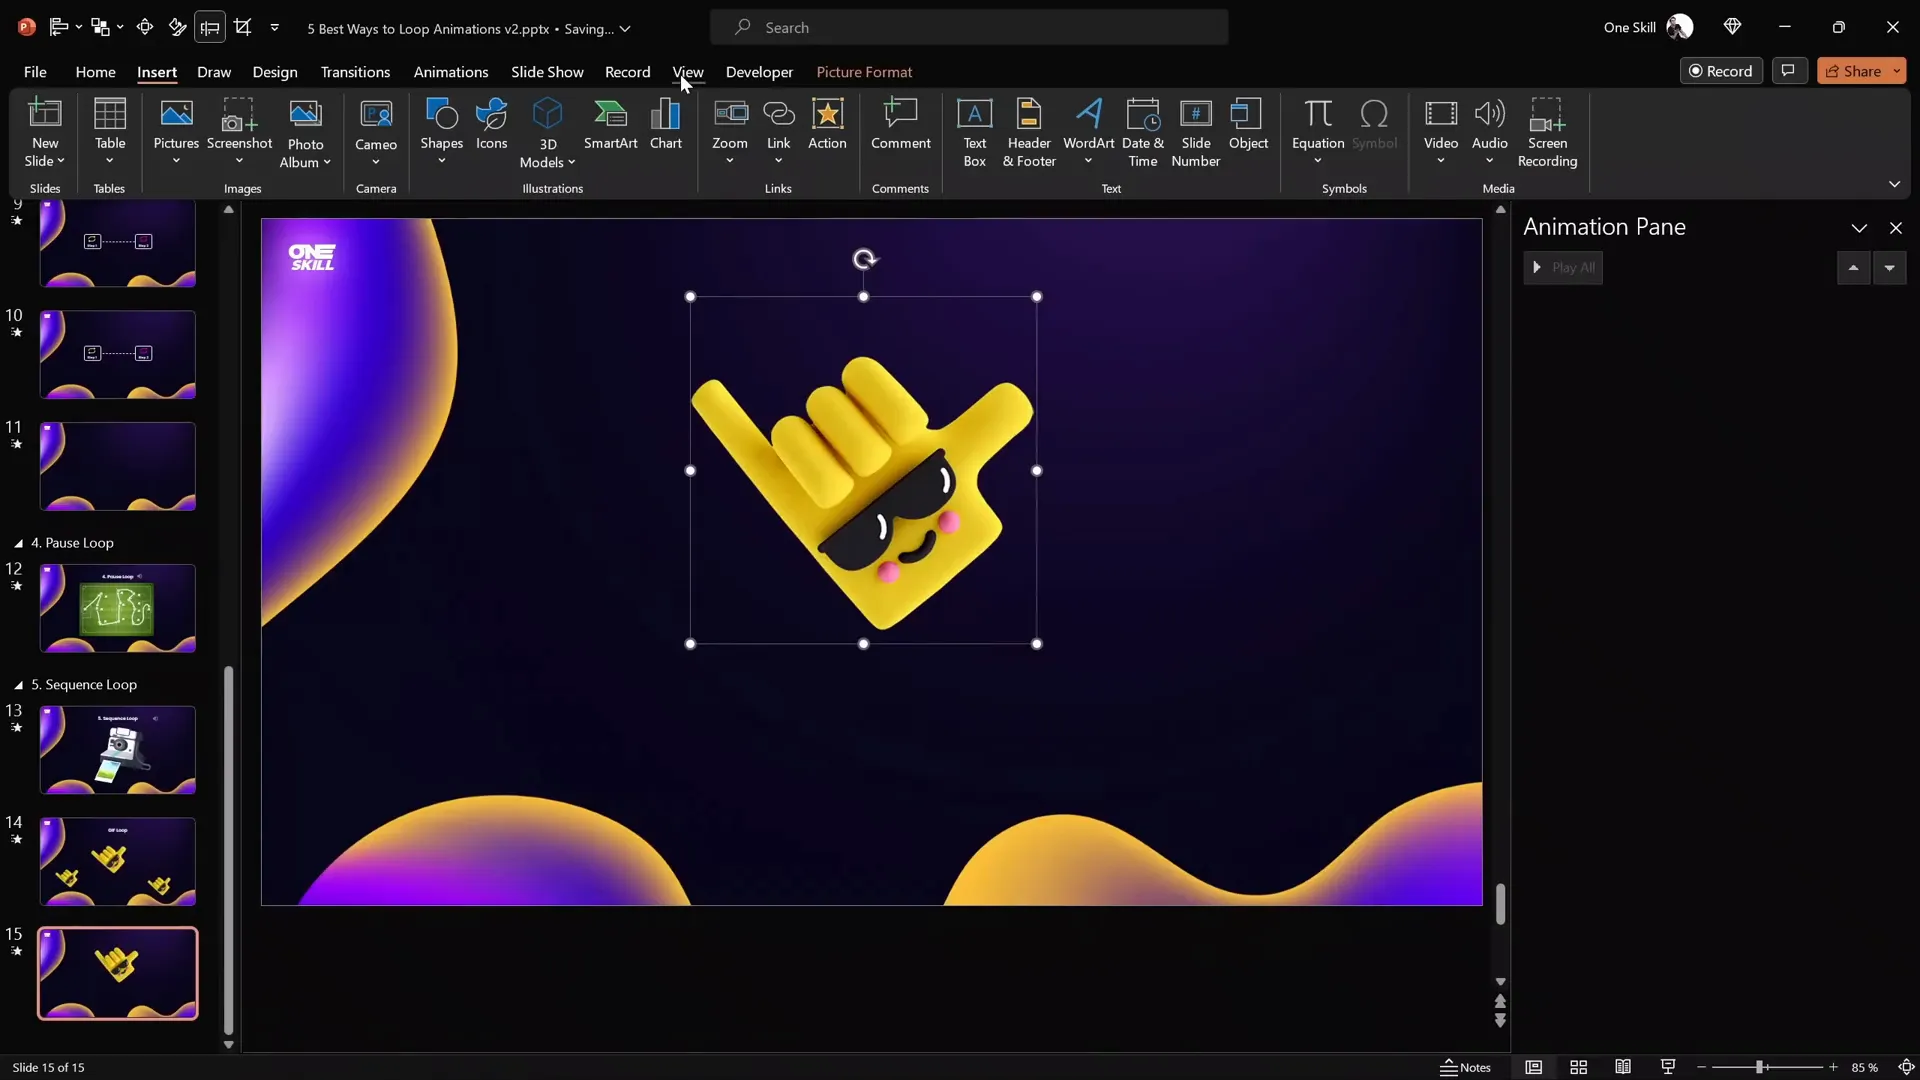
Task: Insert a Video
Action: 1440,131
